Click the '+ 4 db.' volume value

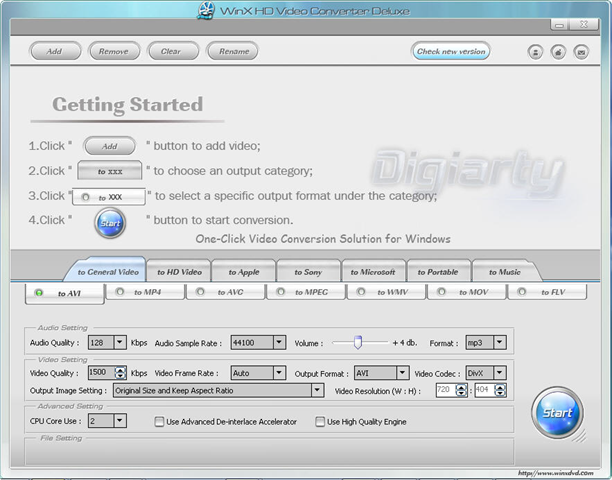point(405,343)
